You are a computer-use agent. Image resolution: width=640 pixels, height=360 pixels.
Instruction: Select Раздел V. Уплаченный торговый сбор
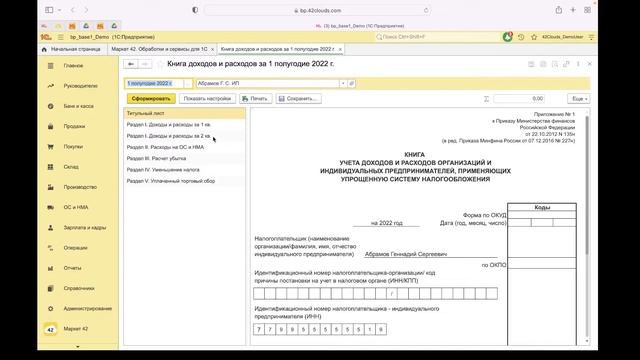pos(184,181)
